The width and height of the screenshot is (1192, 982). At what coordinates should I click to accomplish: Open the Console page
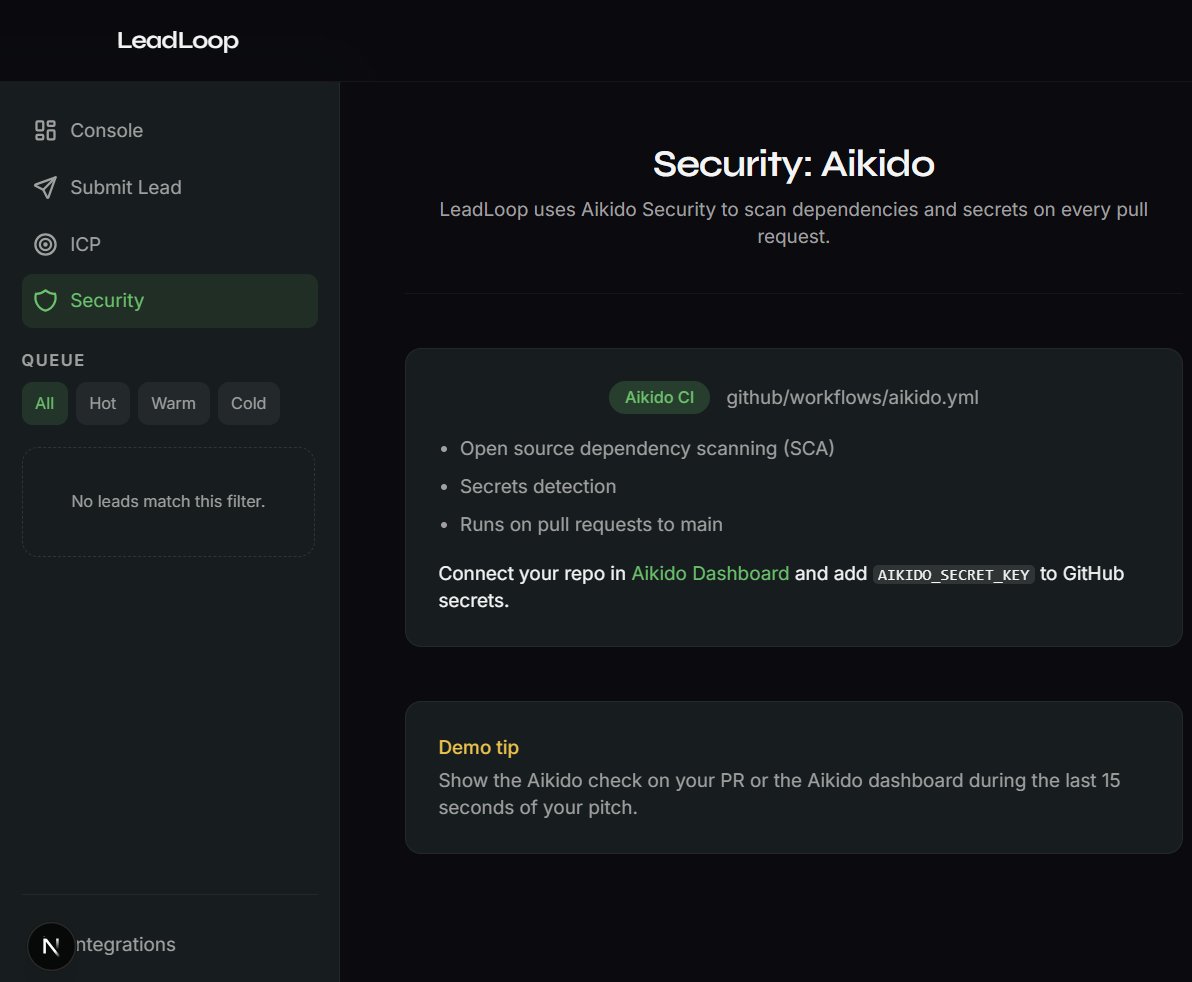tap(170, 131)
